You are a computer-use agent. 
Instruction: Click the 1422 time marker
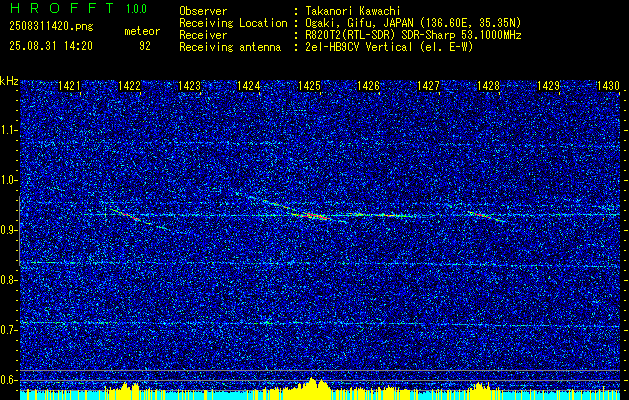[x=130, y=86]
